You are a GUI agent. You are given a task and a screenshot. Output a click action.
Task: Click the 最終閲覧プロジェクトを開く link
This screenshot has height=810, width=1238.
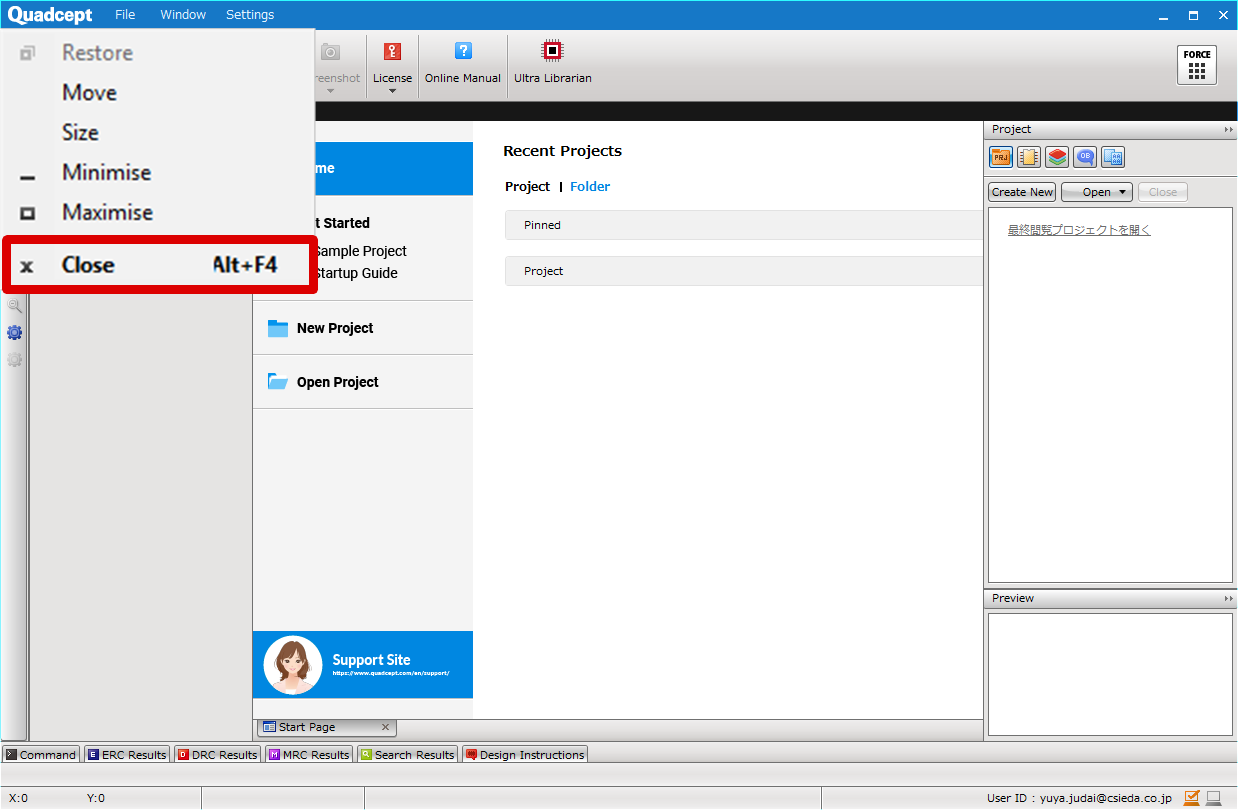[1079, 230]
